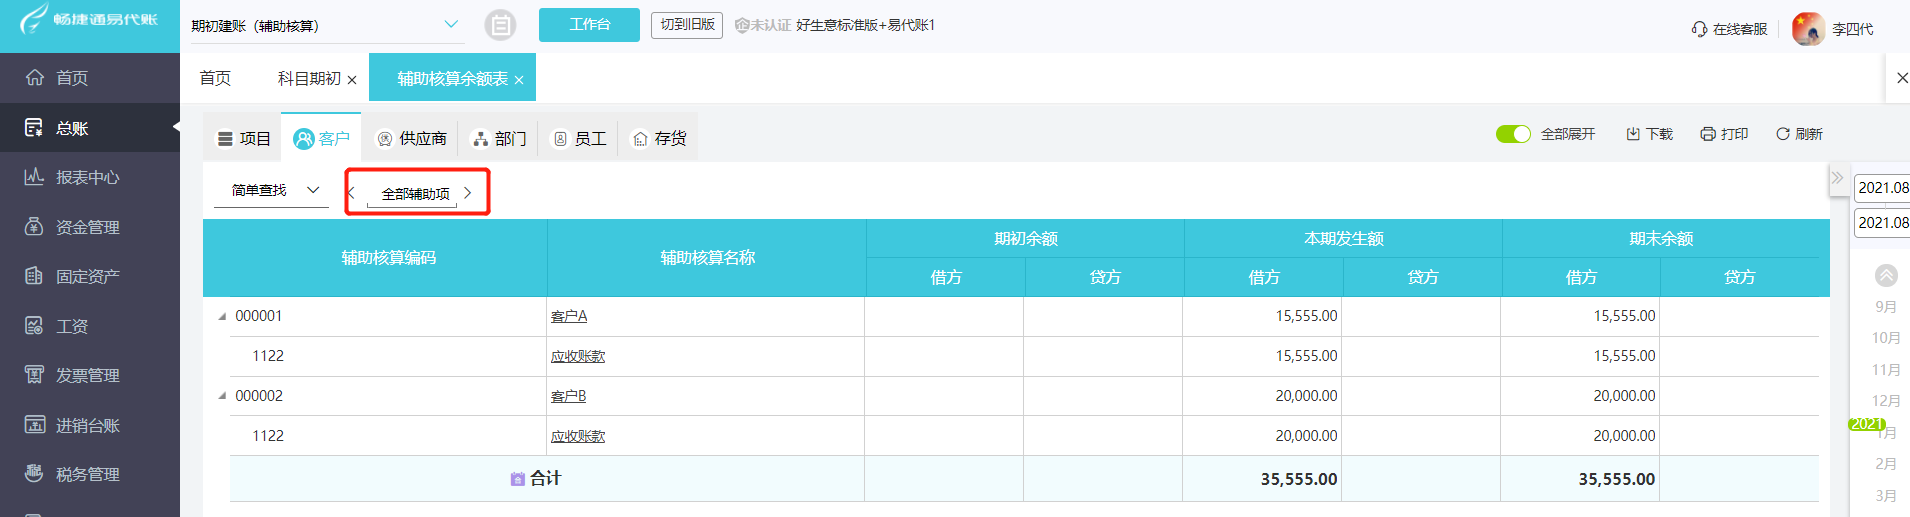The width and height of the screenshot is (1910, 517).
Task: Open Invoice Management in sidebar
Action: click(x=87, y=375)
